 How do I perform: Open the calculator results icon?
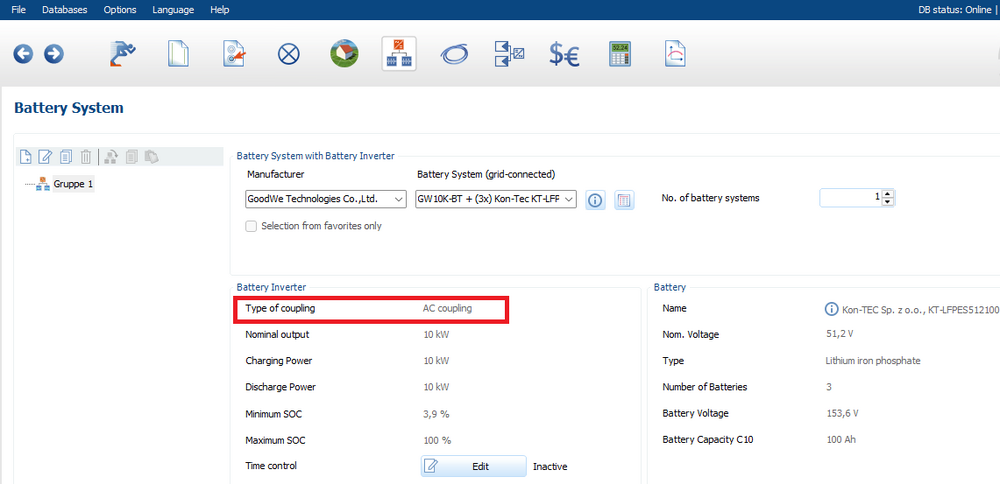pos(620,53)
